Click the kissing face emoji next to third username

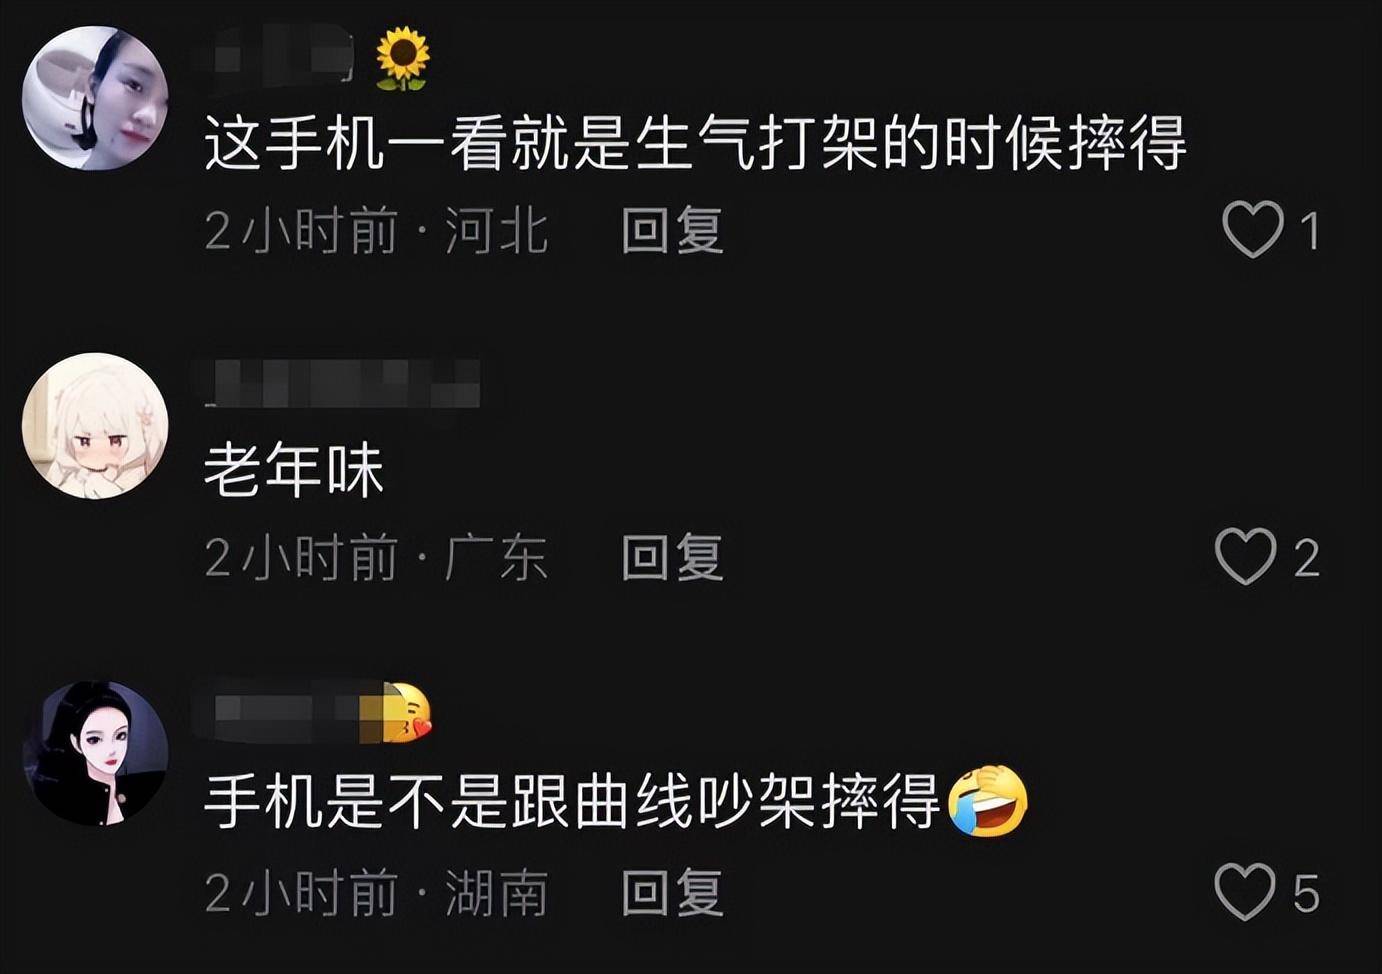[x=407, y=712]
